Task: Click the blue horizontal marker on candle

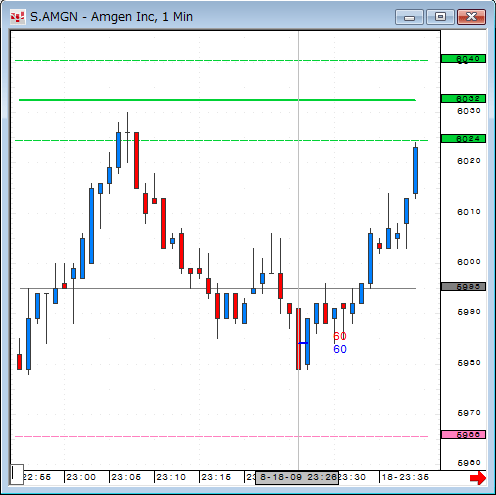Action: pos(303,343)
